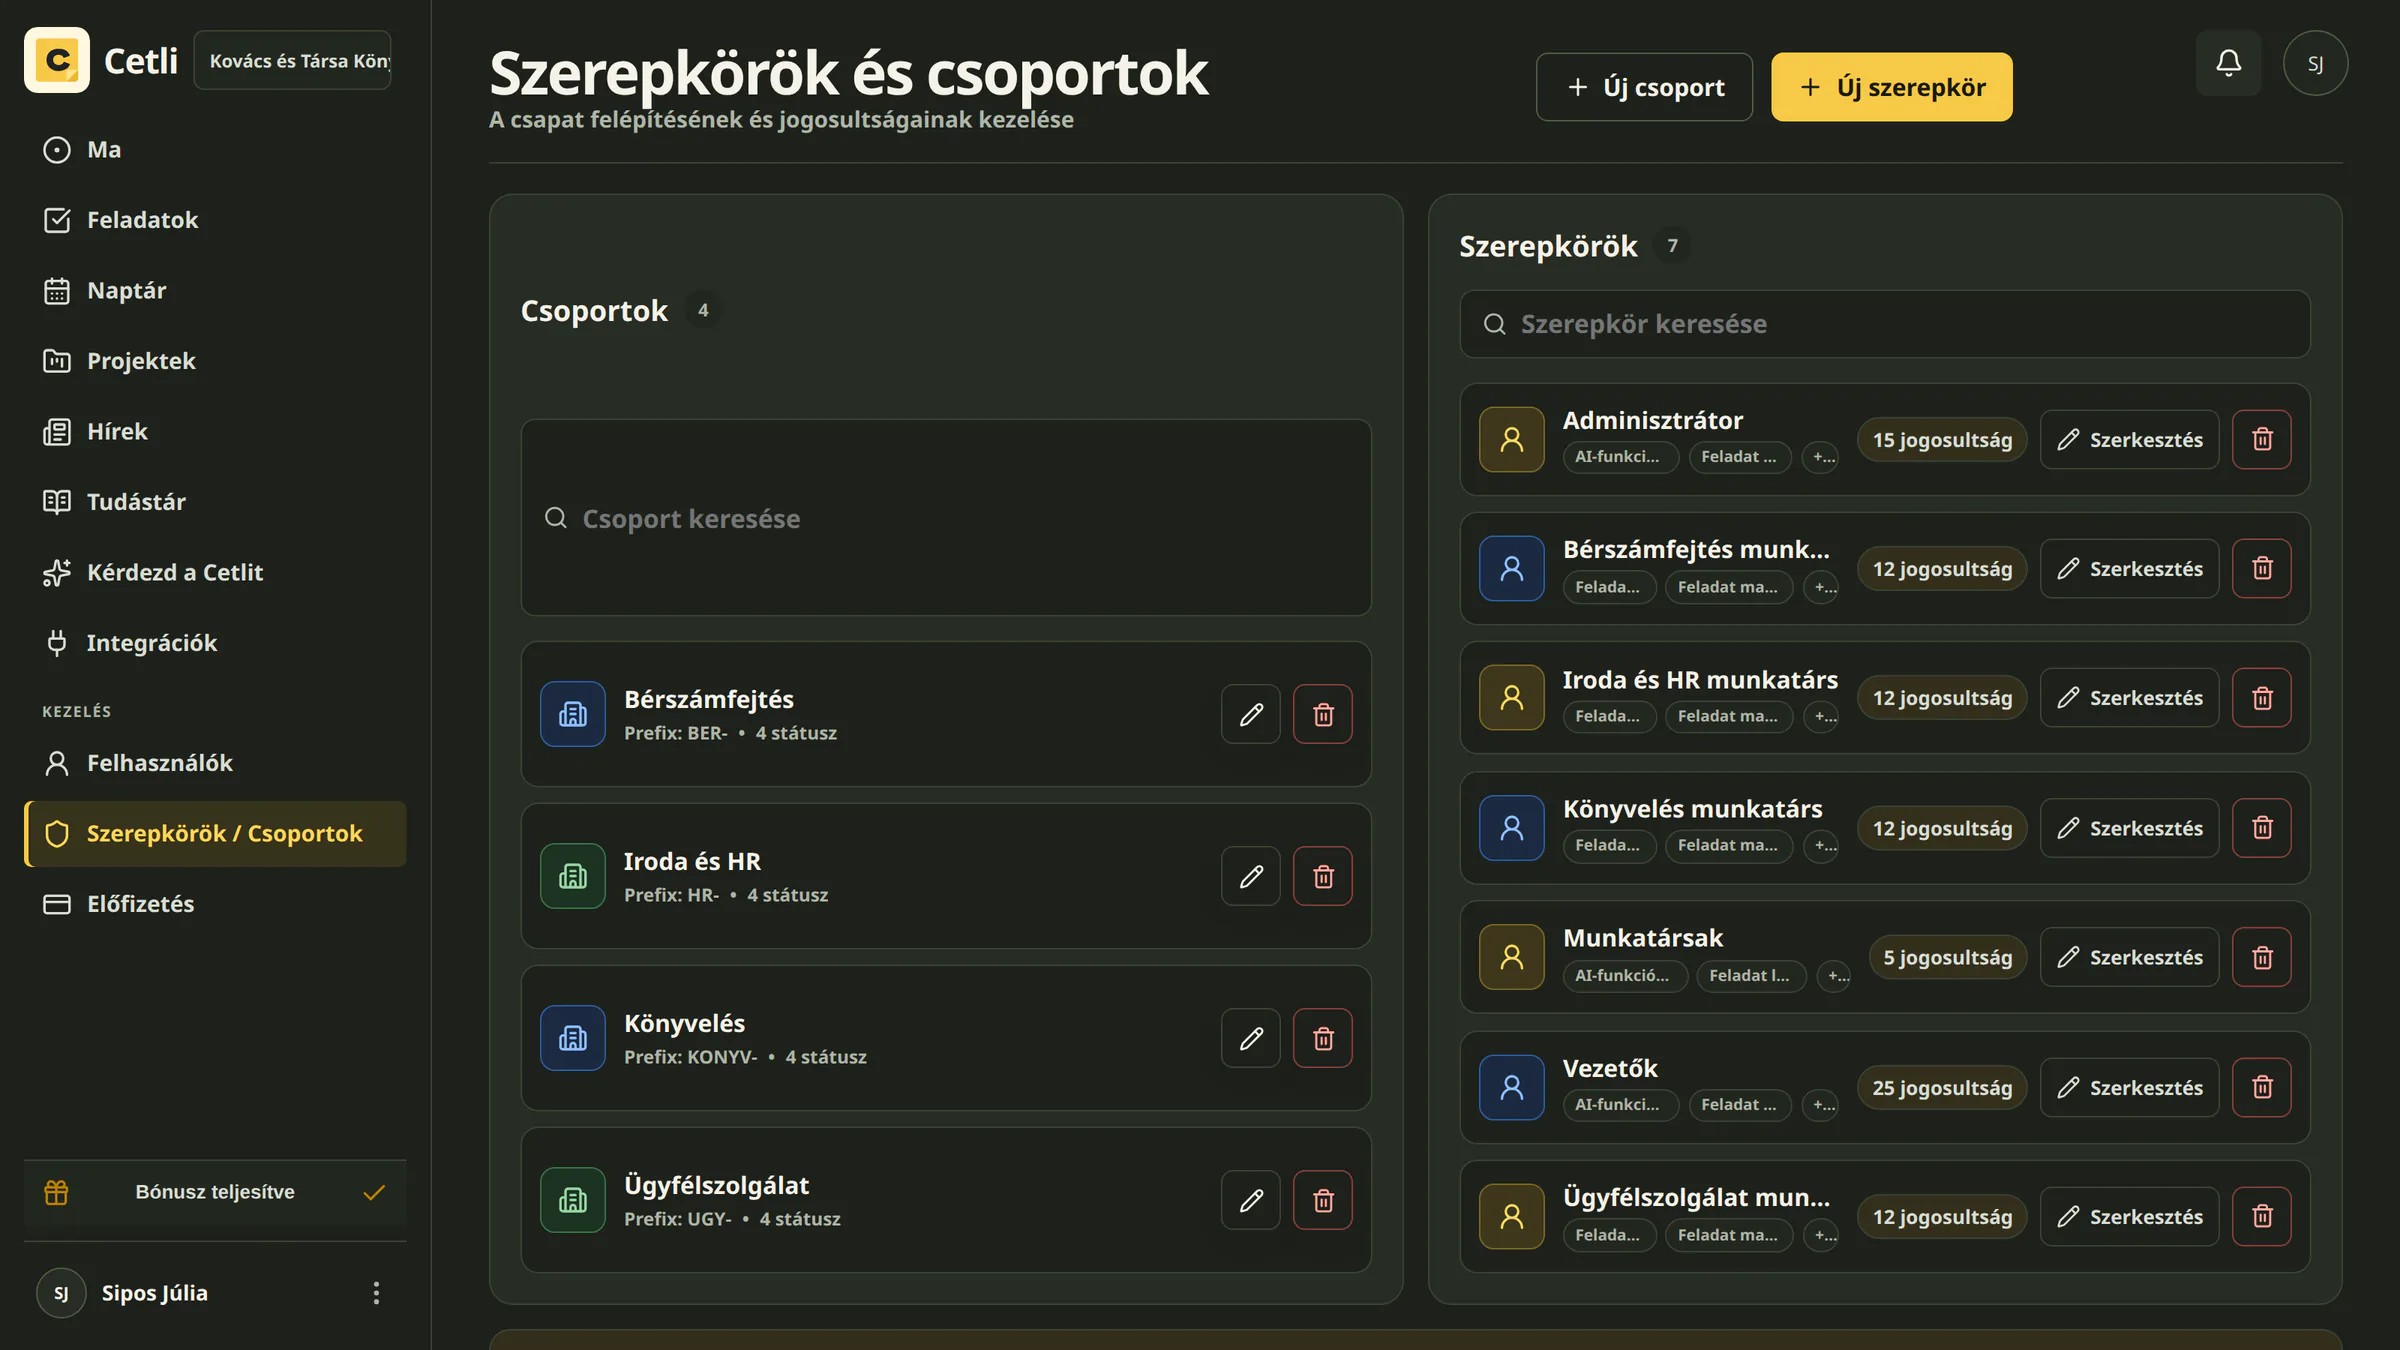The height and width of the screenshot is (1350, 2400).
Task: Expand more tags for Könyvelés munkatárs
Action: (x=1823, y=845)
